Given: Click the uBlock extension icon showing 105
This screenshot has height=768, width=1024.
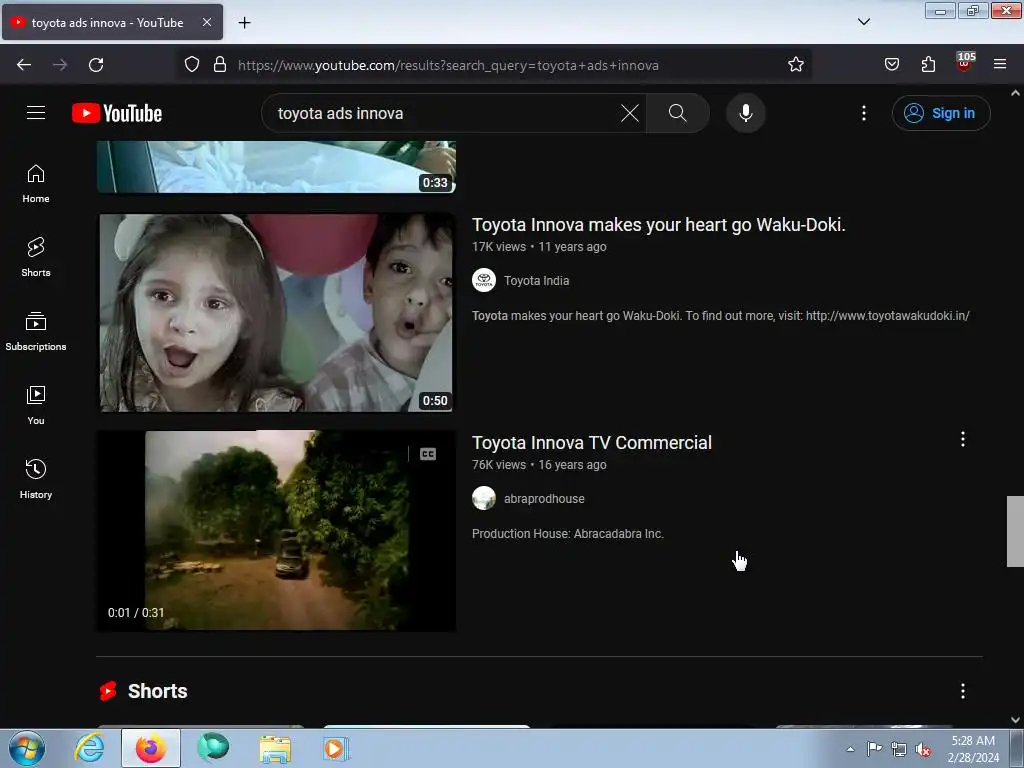Looking at the screenshot, I should click(965, 62).
